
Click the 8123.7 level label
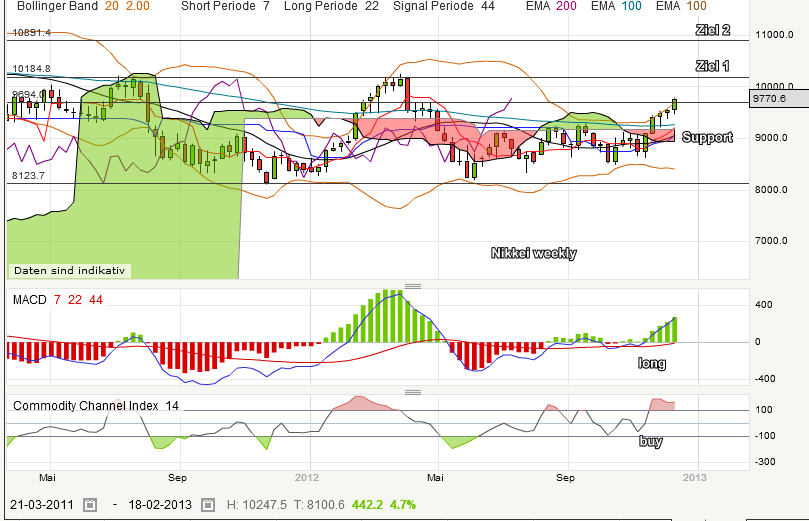[28, 175]
